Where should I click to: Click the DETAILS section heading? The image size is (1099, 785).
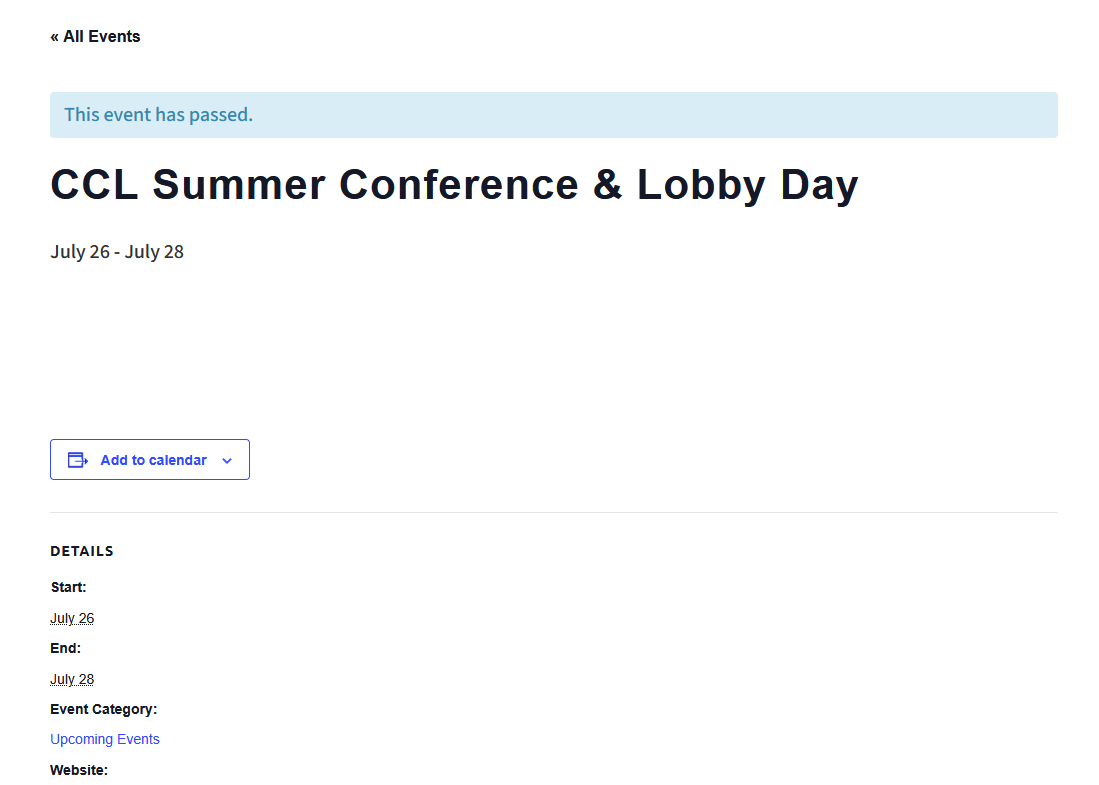[x=82, y=551]
